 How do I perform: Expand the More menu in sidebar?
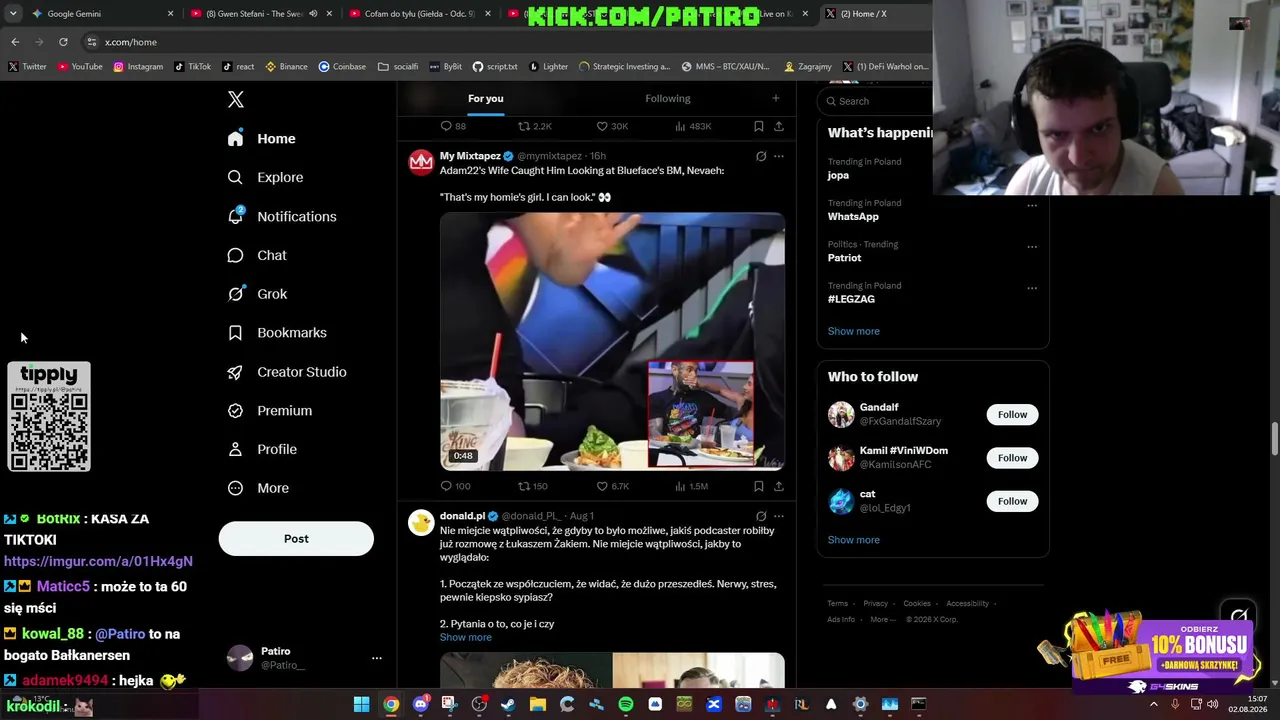click(x=258, y=488)
